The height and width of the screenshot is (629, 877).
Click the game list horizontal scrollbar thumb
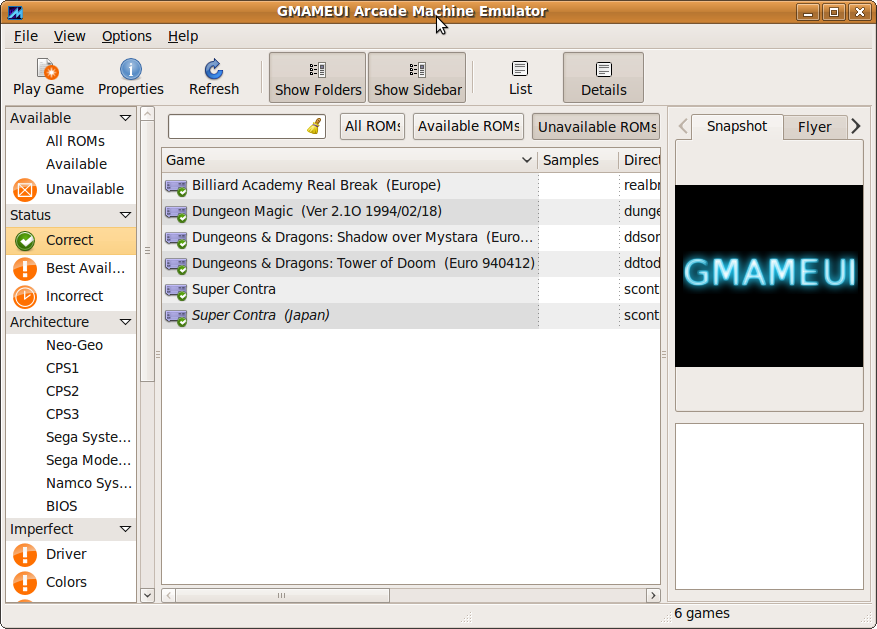pyautogui.click(x=282, y=595)
